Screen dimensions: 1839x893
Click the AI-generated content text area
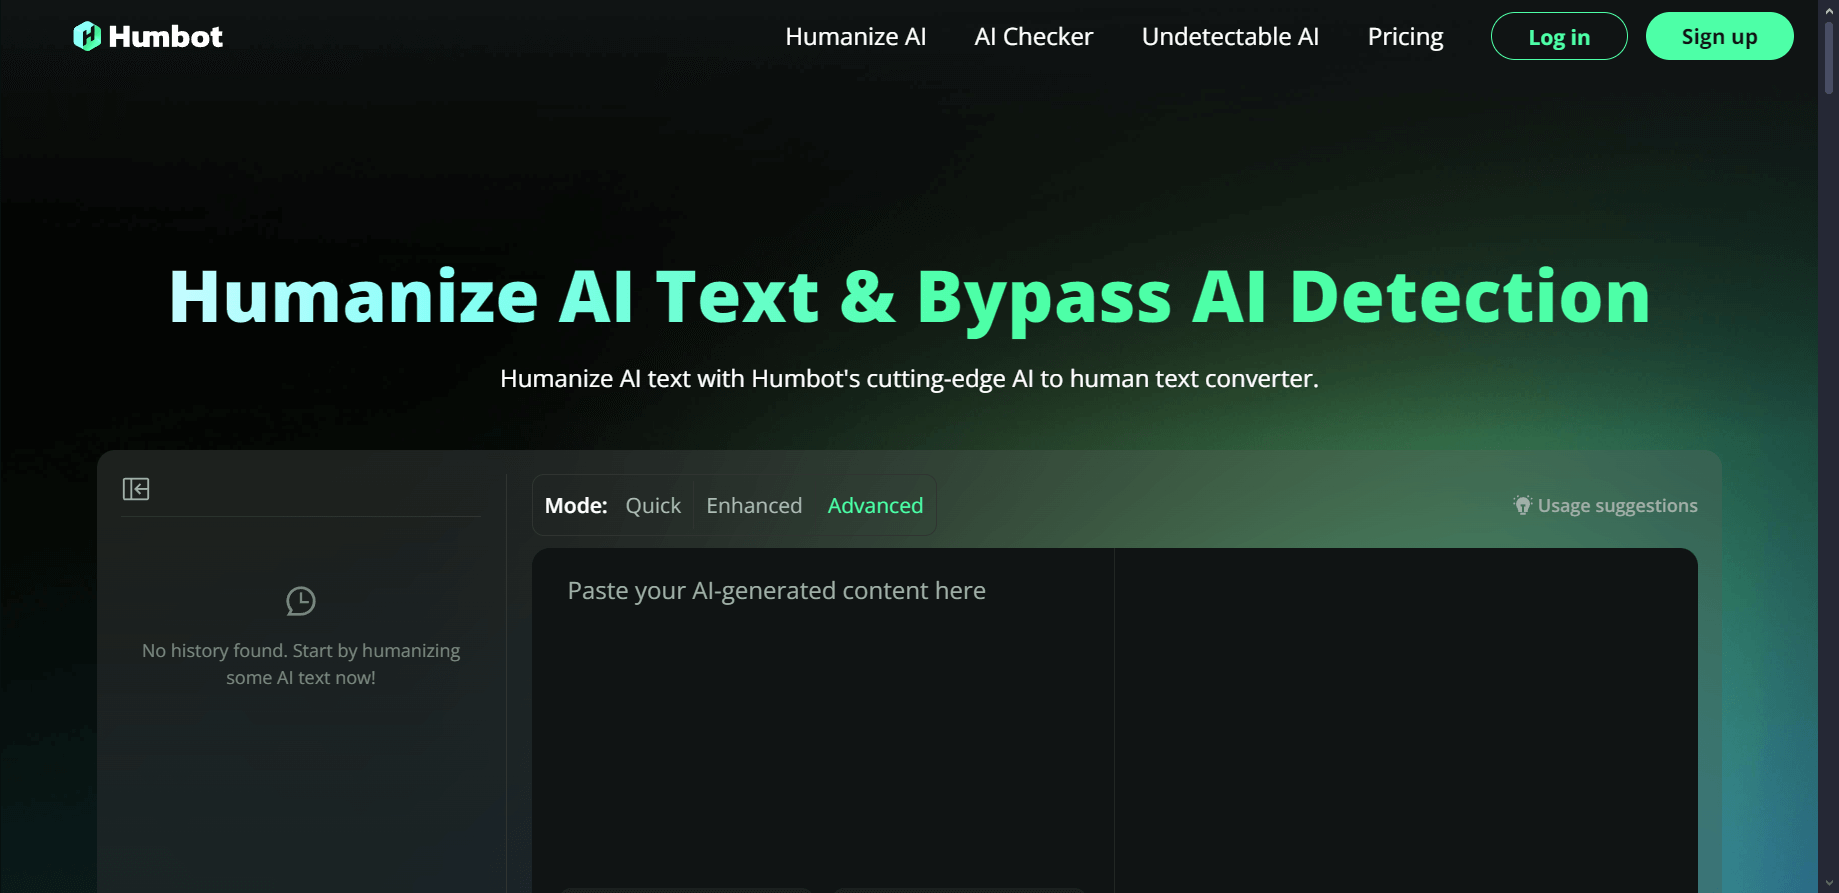(823, 720)
